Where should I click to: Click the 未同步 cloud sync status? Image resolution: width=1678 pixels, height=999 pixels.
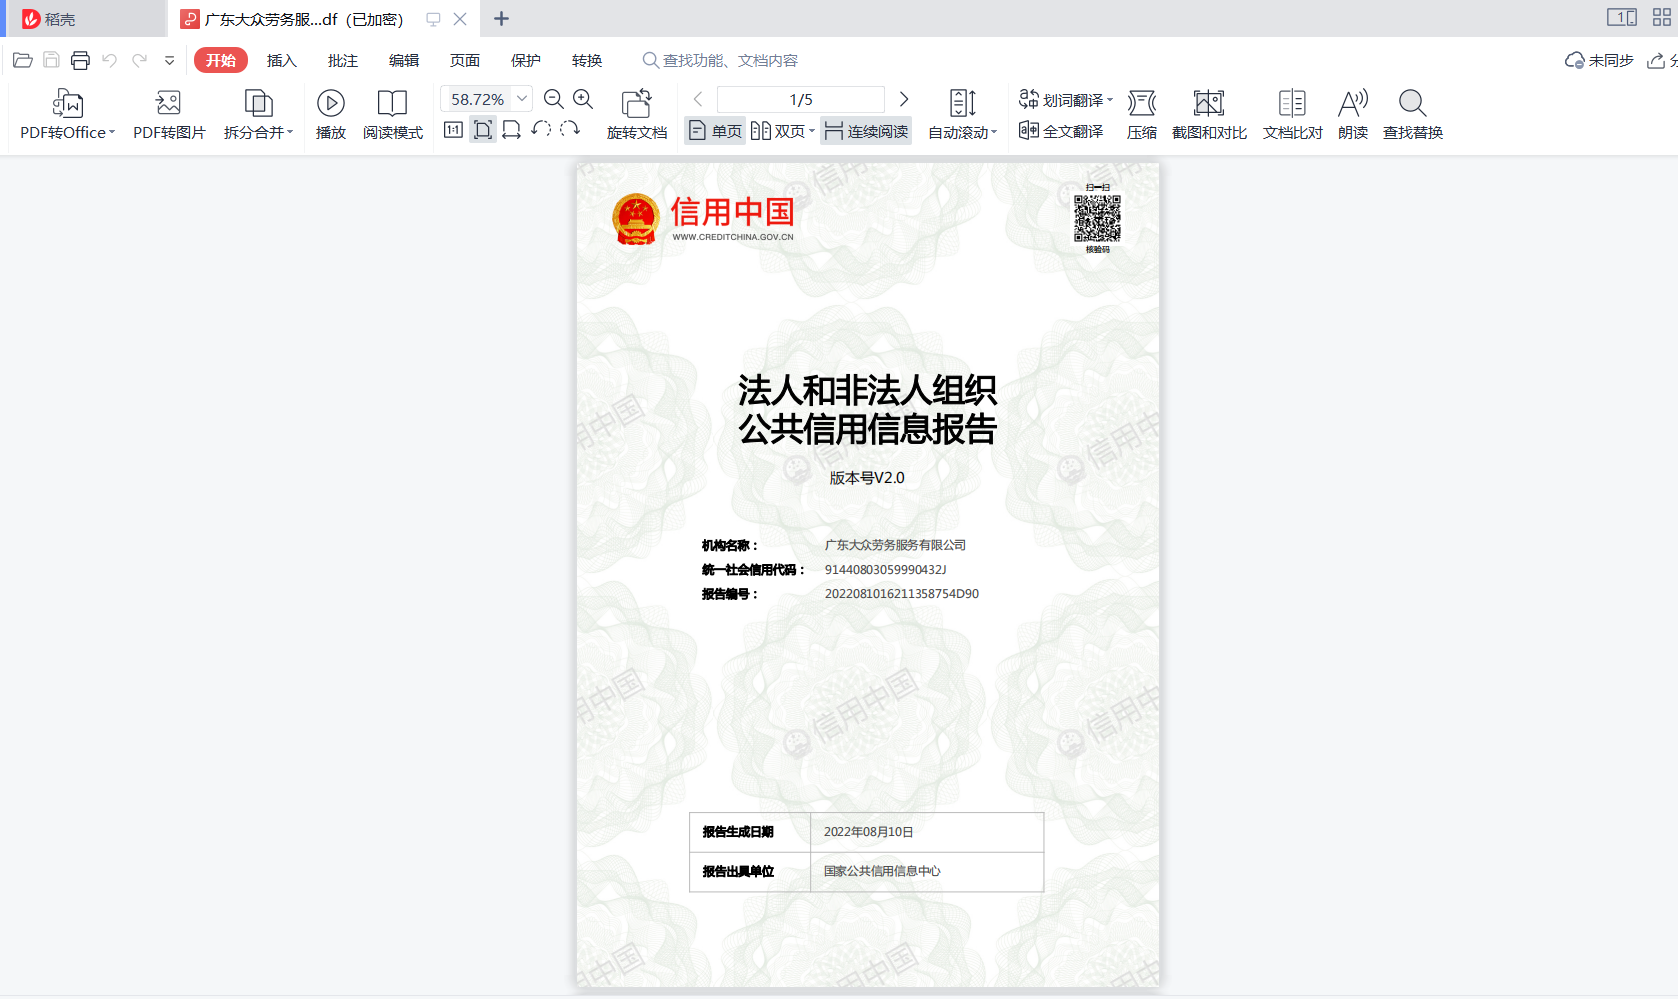click(x=1598, y=60)
